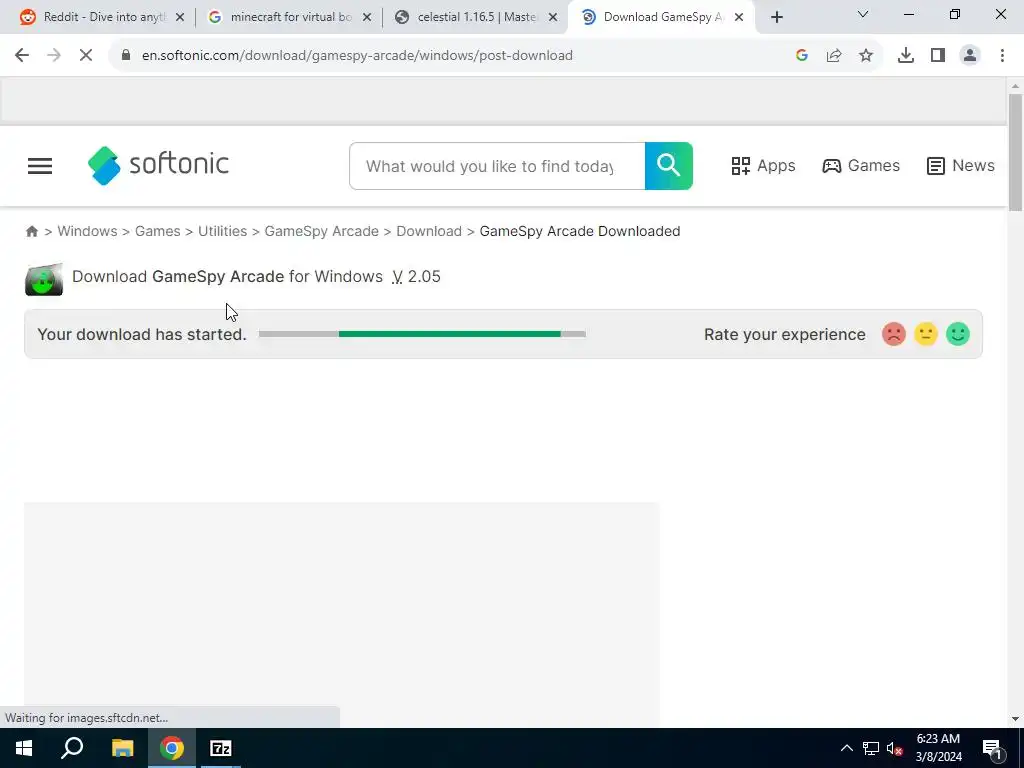
Task: Open the tab search chevron
Action: [x=863, y=14]
